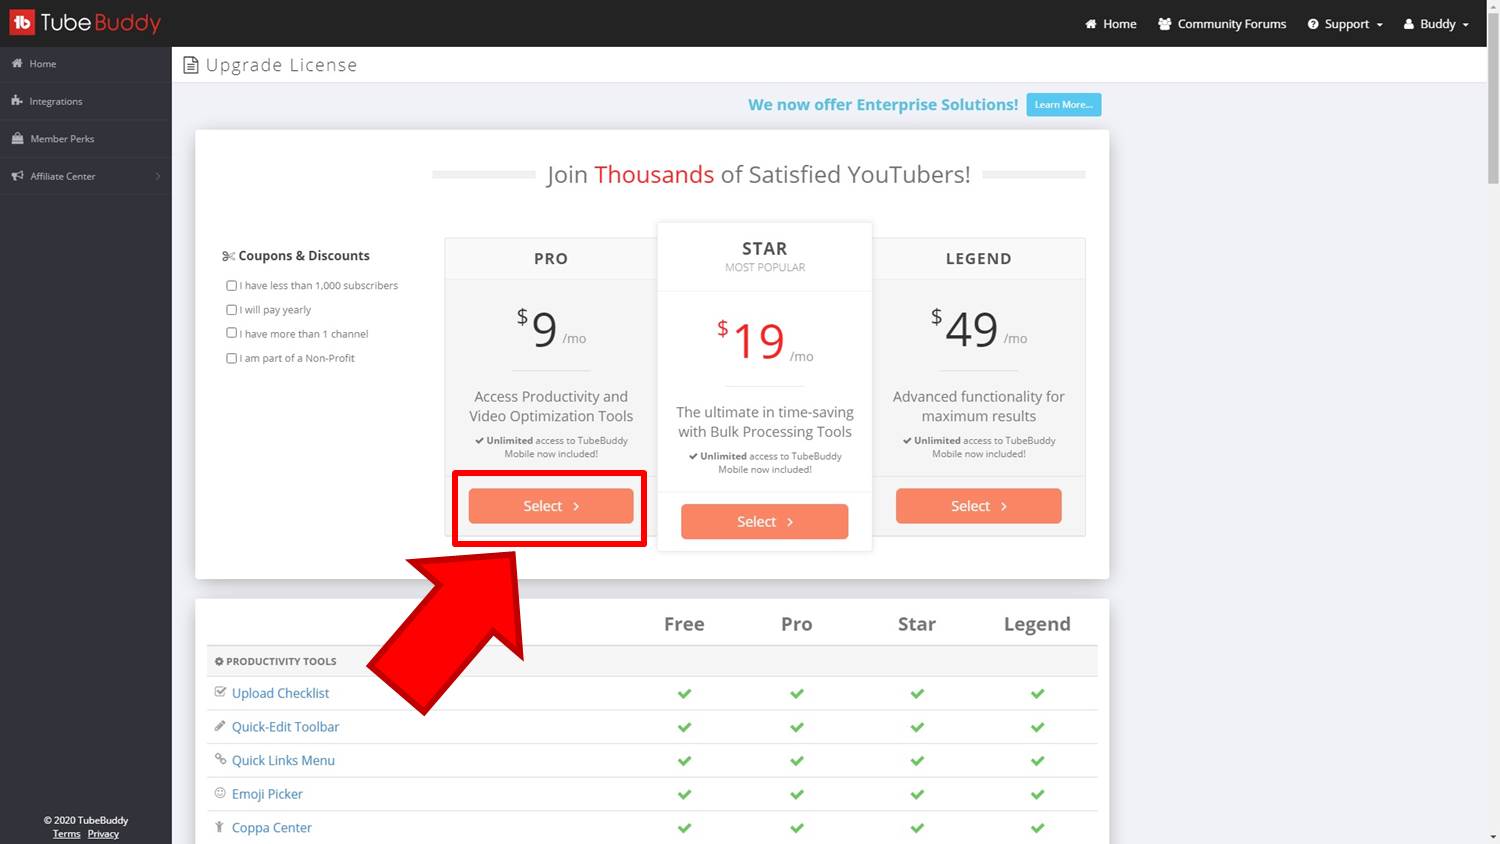Open the Quick Links Menu link
This screenshot has height=844, width=1500.
283,760
